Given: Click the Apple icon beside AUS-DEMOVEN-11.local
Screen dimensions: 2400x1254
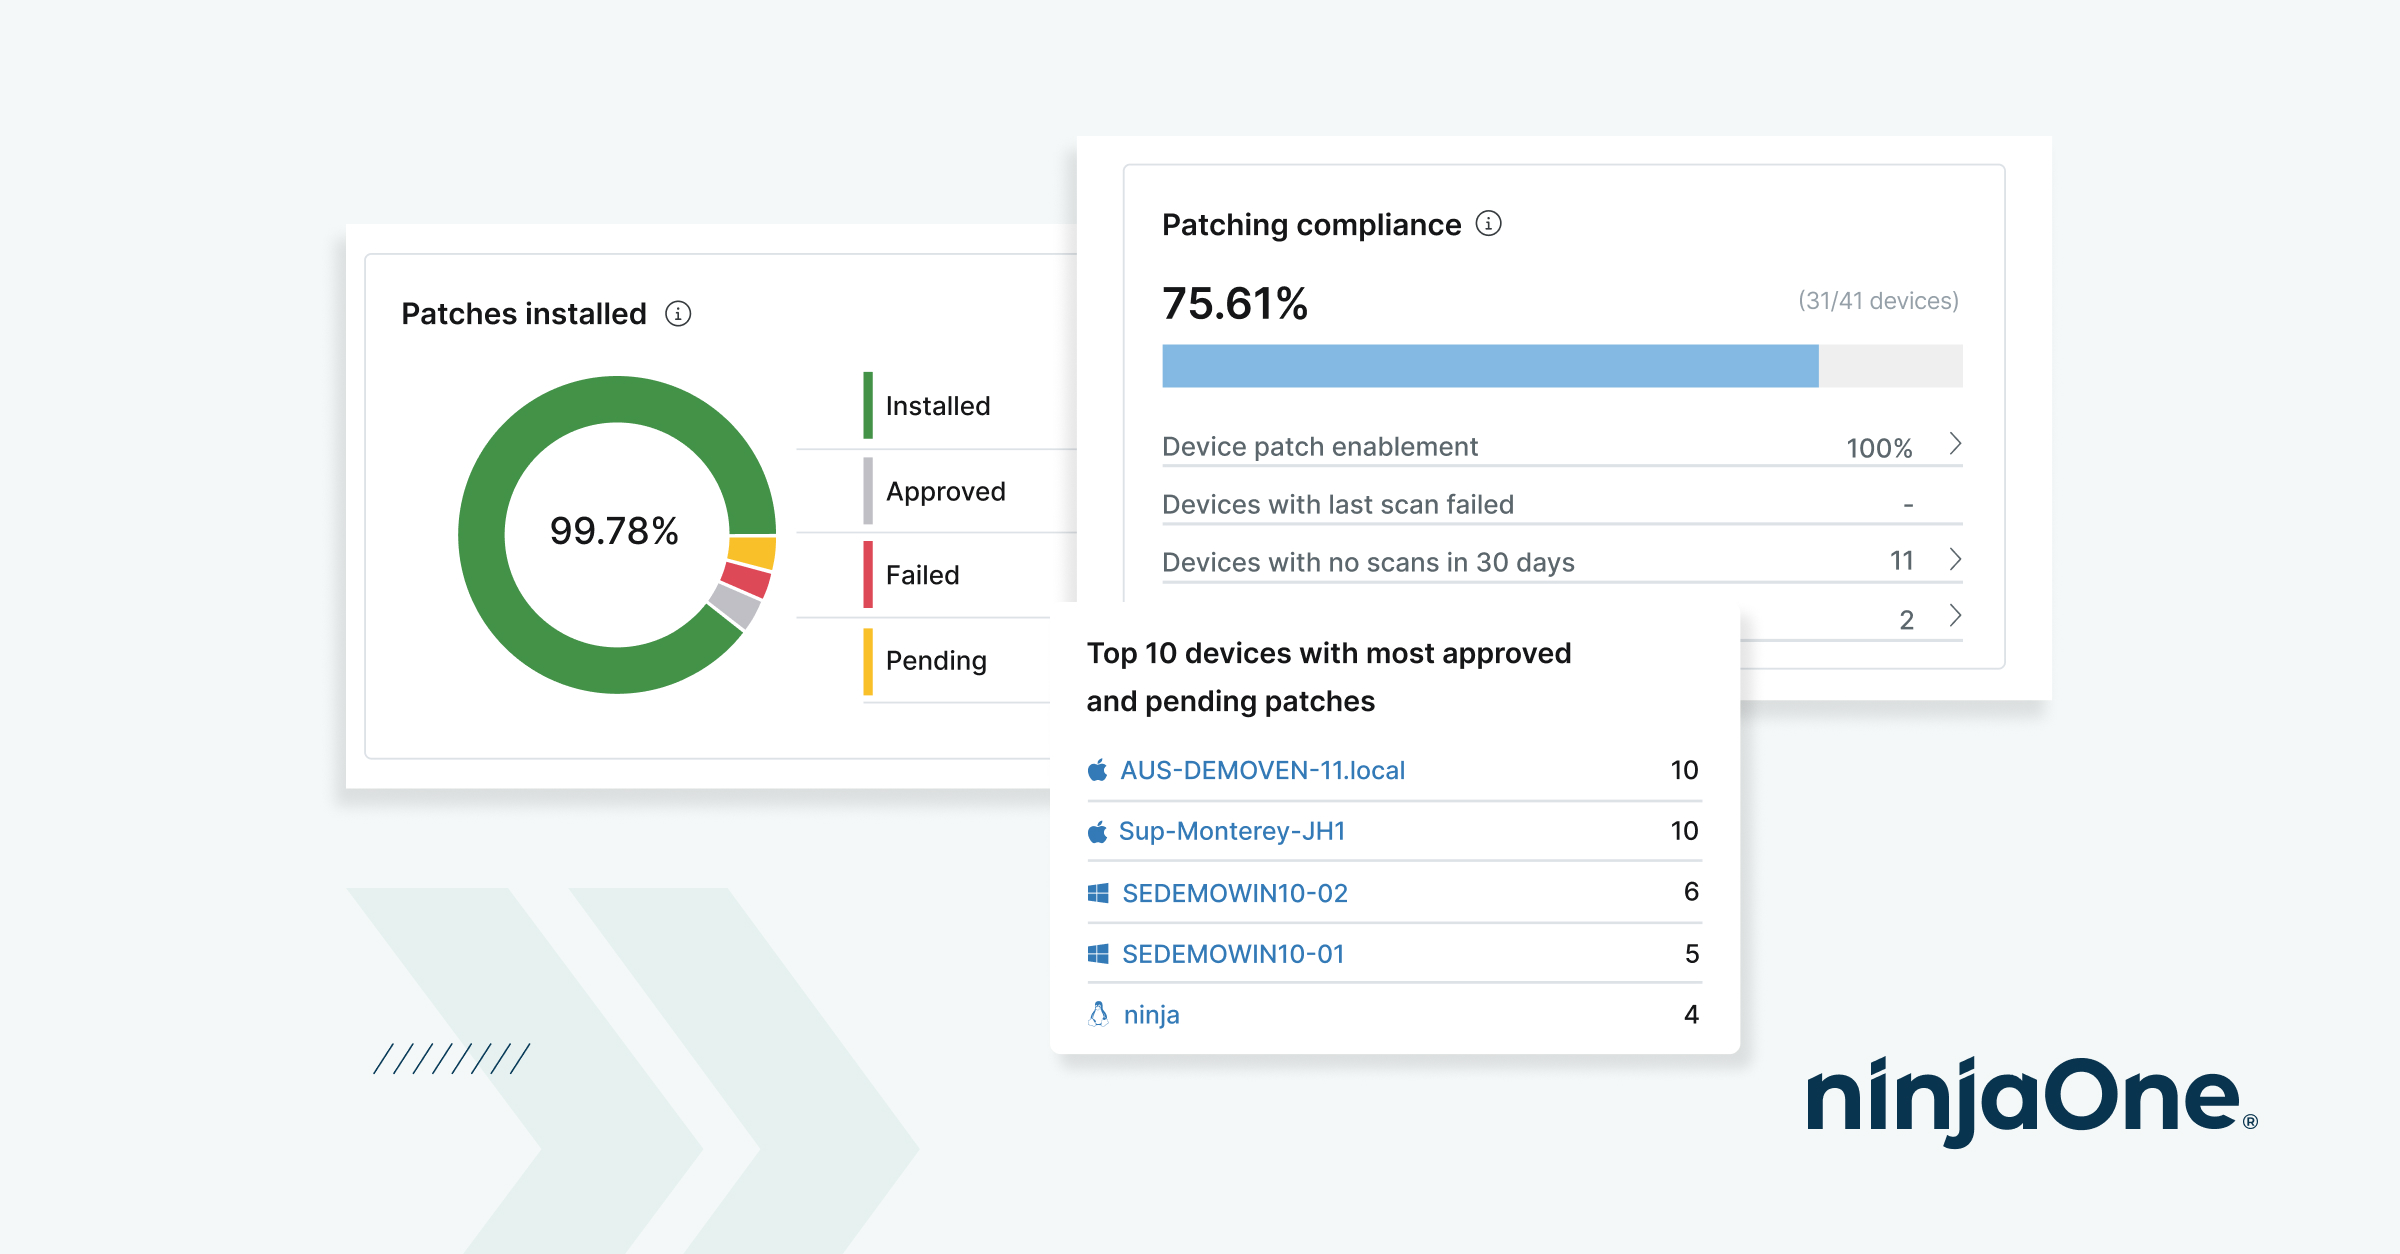Looking at the screenshot, I should (x=1097, y=769).
